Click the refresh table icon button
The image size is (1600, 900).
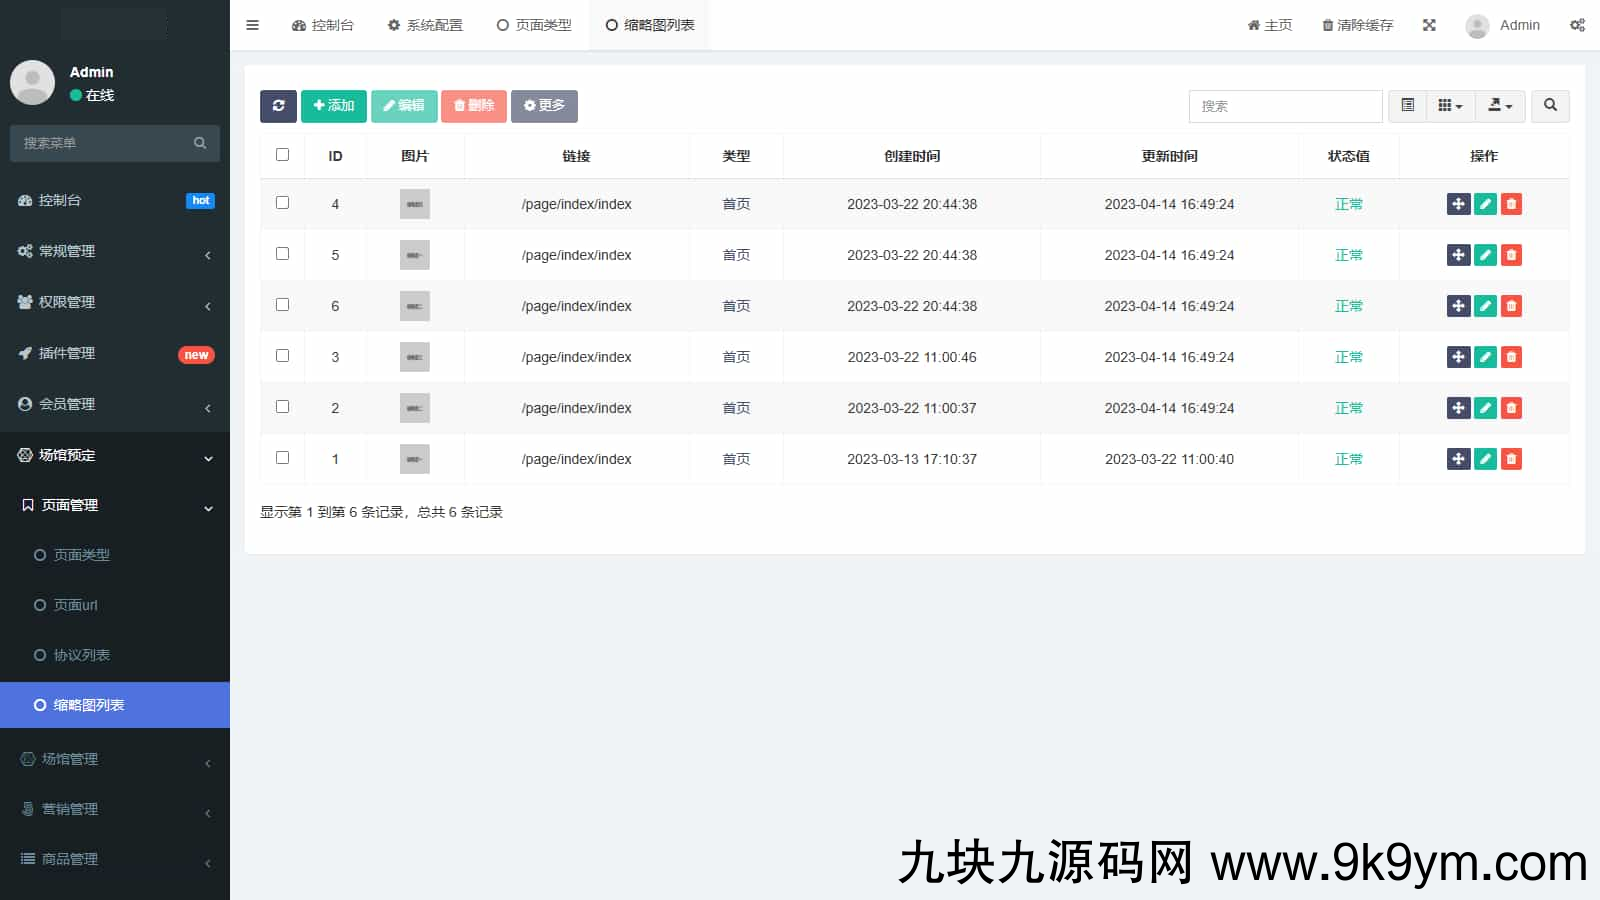point(278,106)
